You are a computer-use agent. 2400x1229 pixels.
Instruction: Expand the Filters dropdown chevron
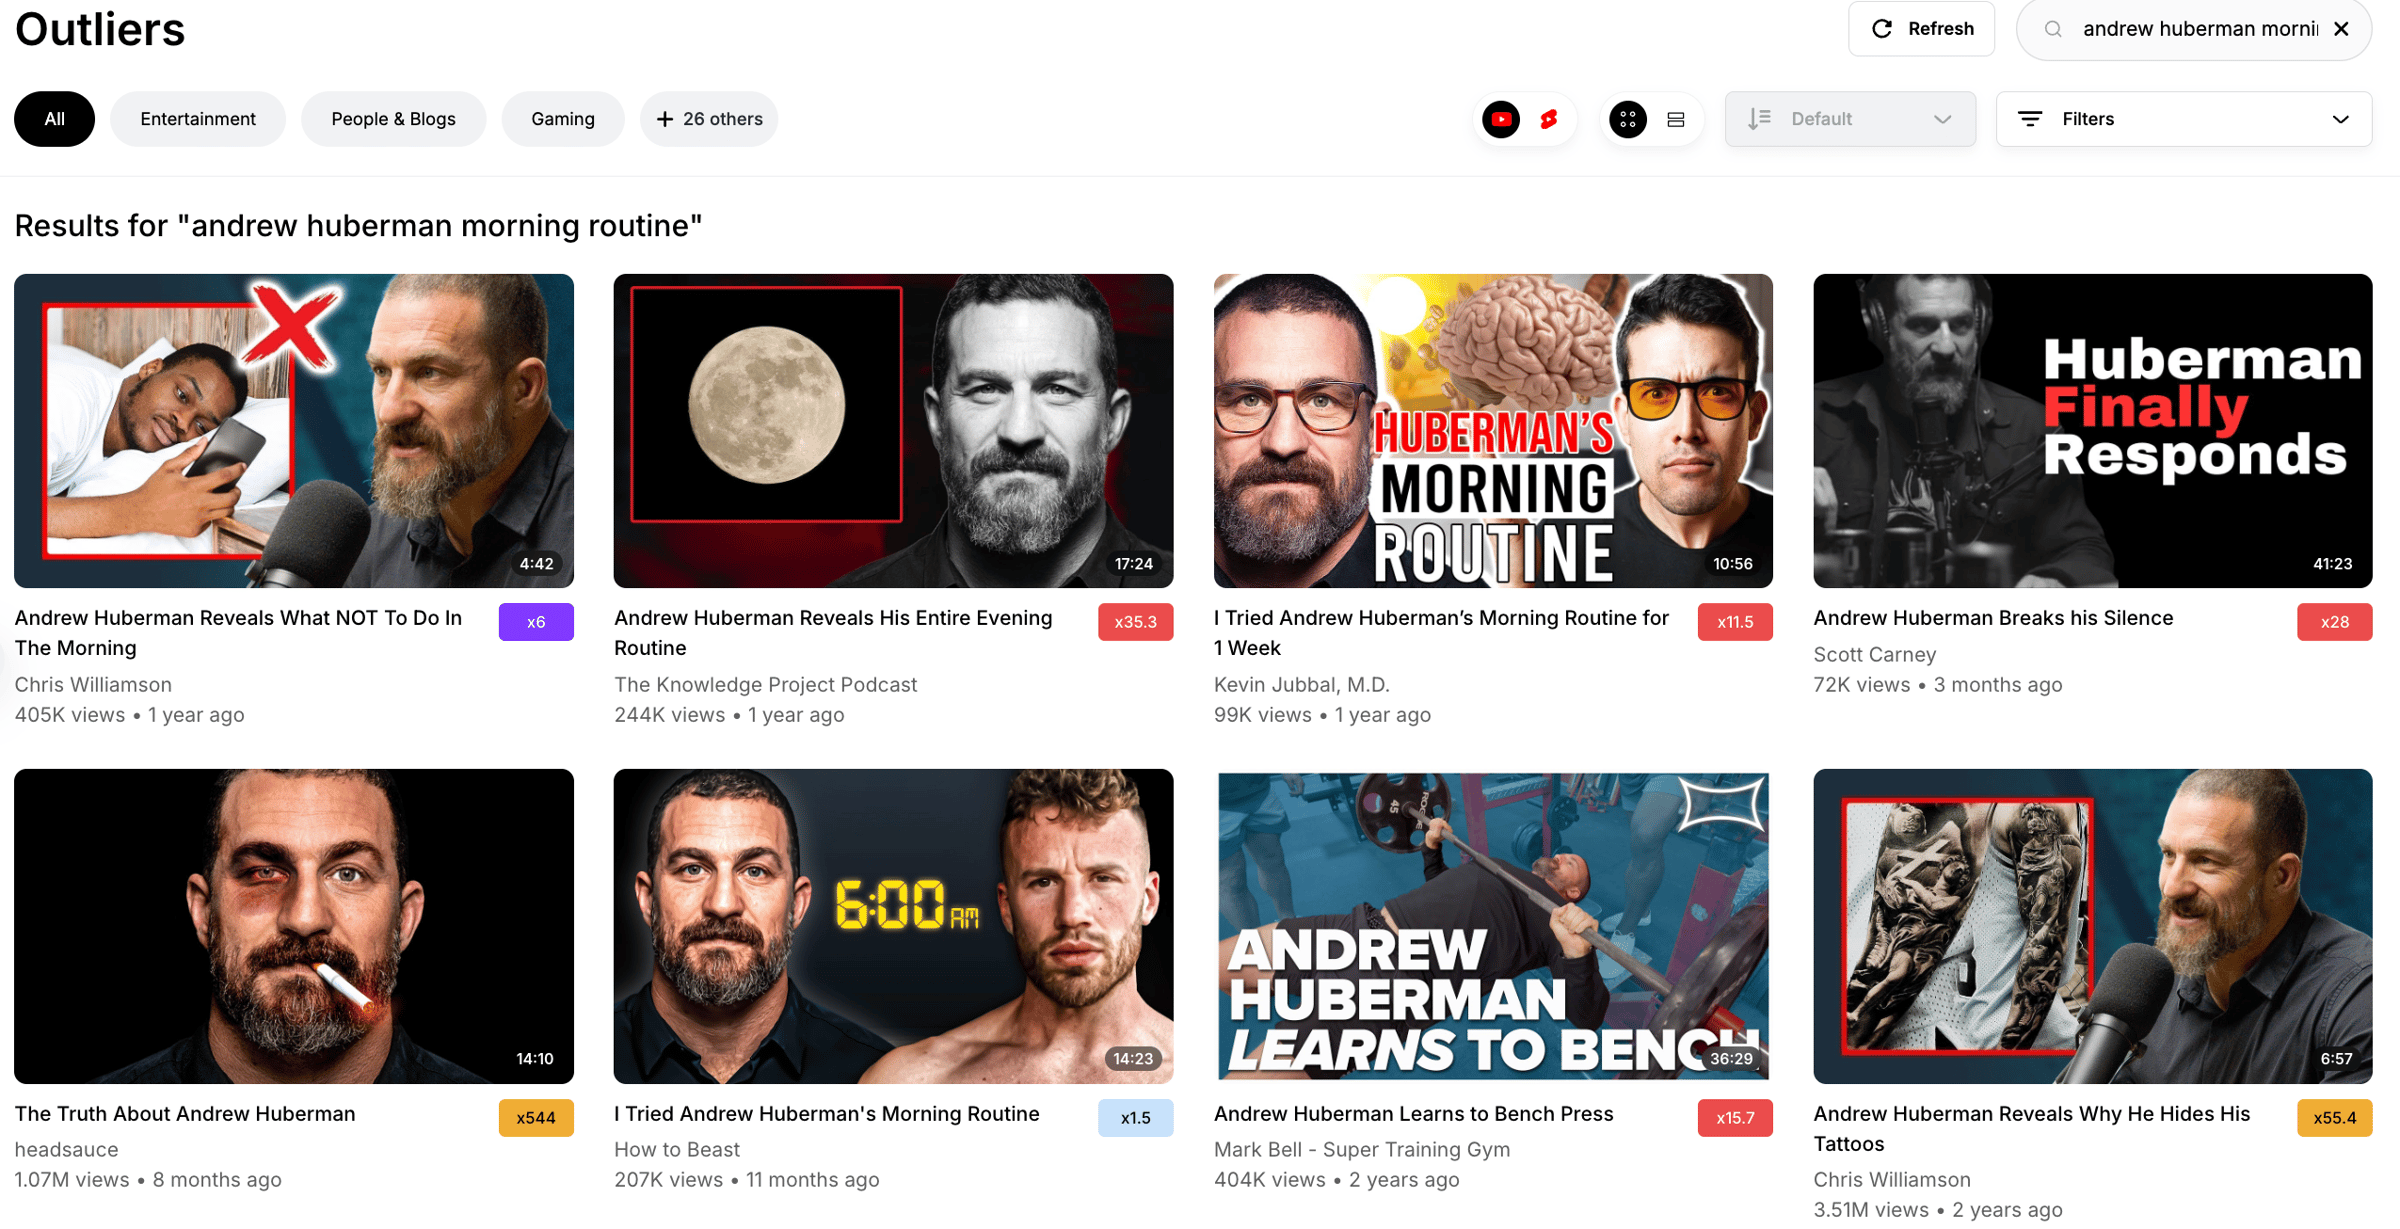coord(2341,119)
